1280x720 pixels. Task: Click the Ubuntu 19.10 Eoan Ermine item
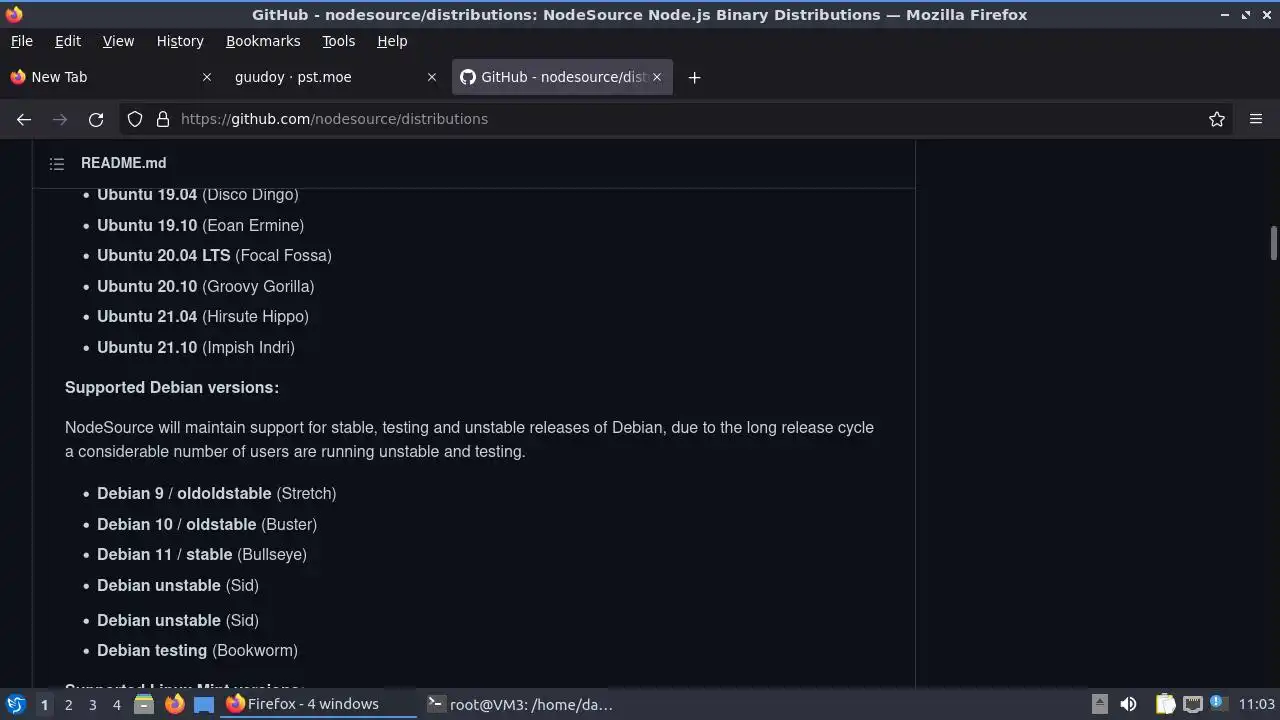(x=200, y=225)
